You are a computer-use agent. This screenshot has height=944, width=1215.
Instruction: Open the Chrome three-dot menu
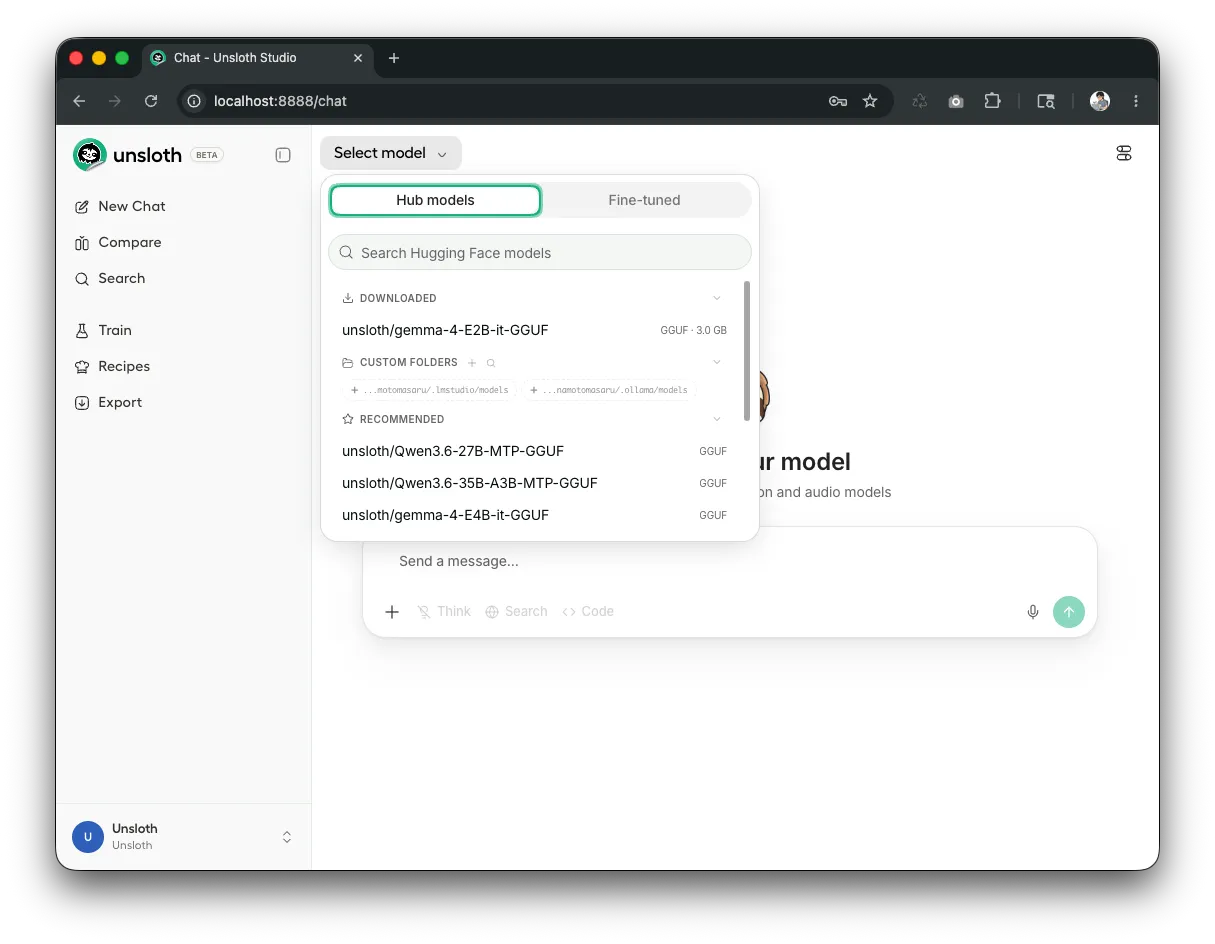click(x=1136, y=101)
